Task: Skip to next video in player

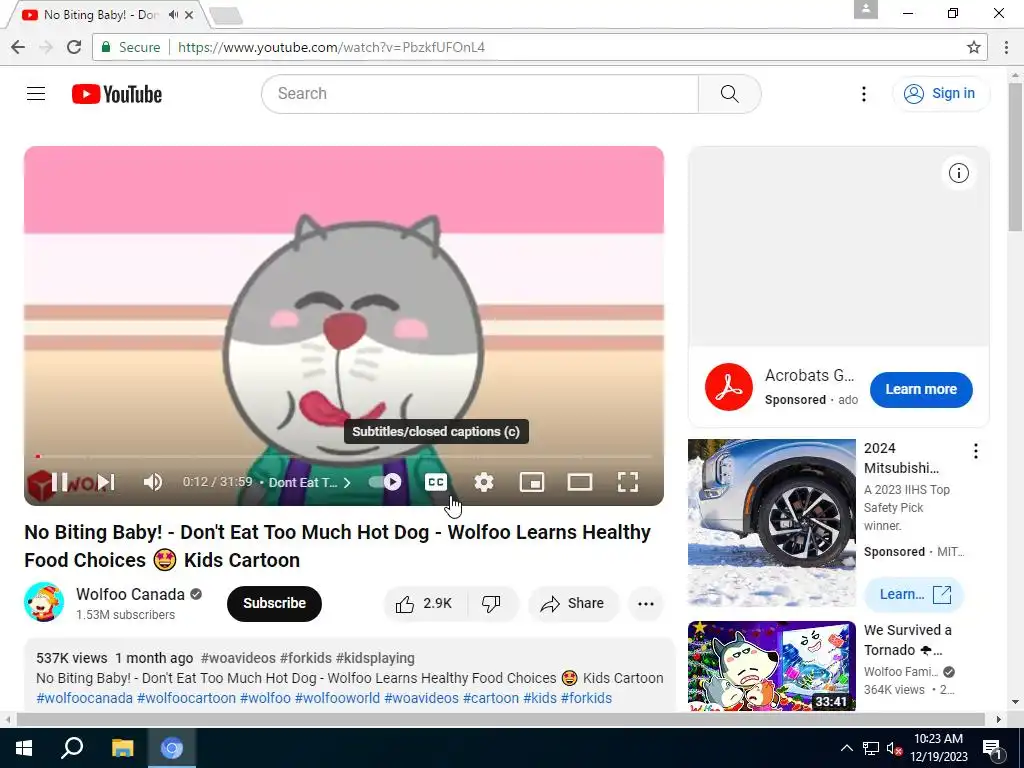Action: 106,482
